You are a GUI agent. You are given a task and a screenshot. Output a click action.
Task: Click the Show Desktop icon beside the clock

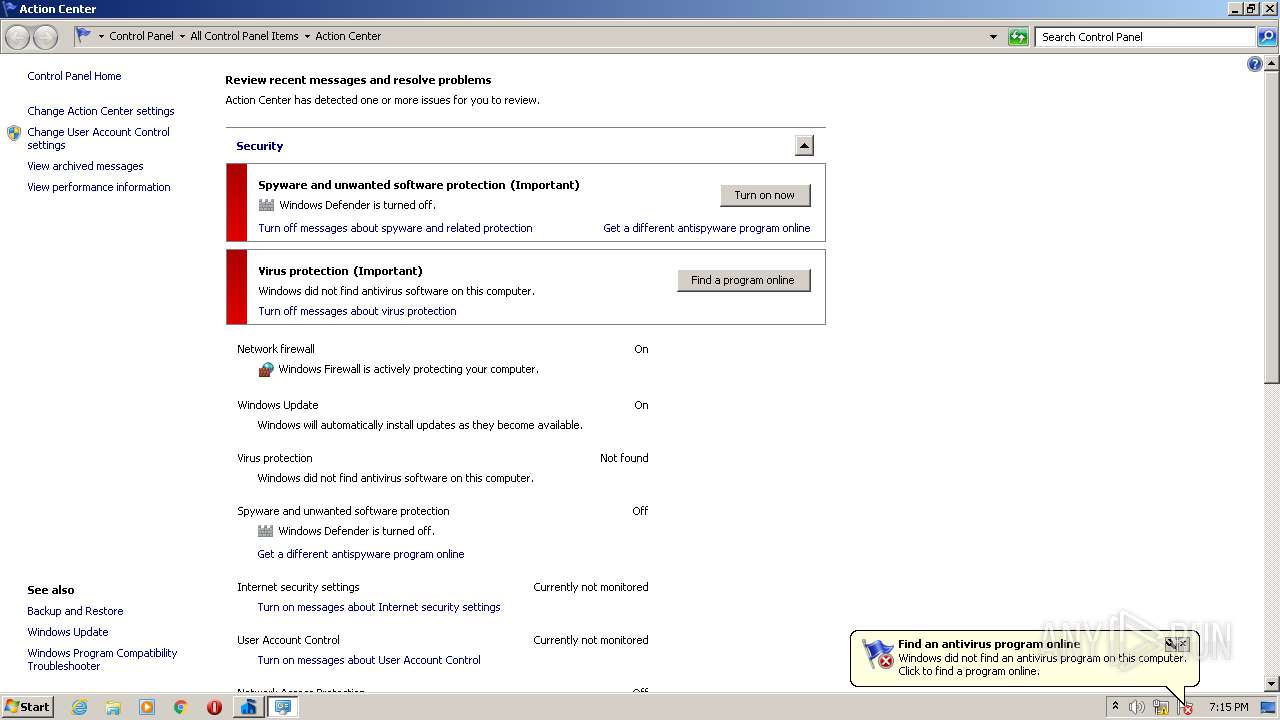[1268, 707]
